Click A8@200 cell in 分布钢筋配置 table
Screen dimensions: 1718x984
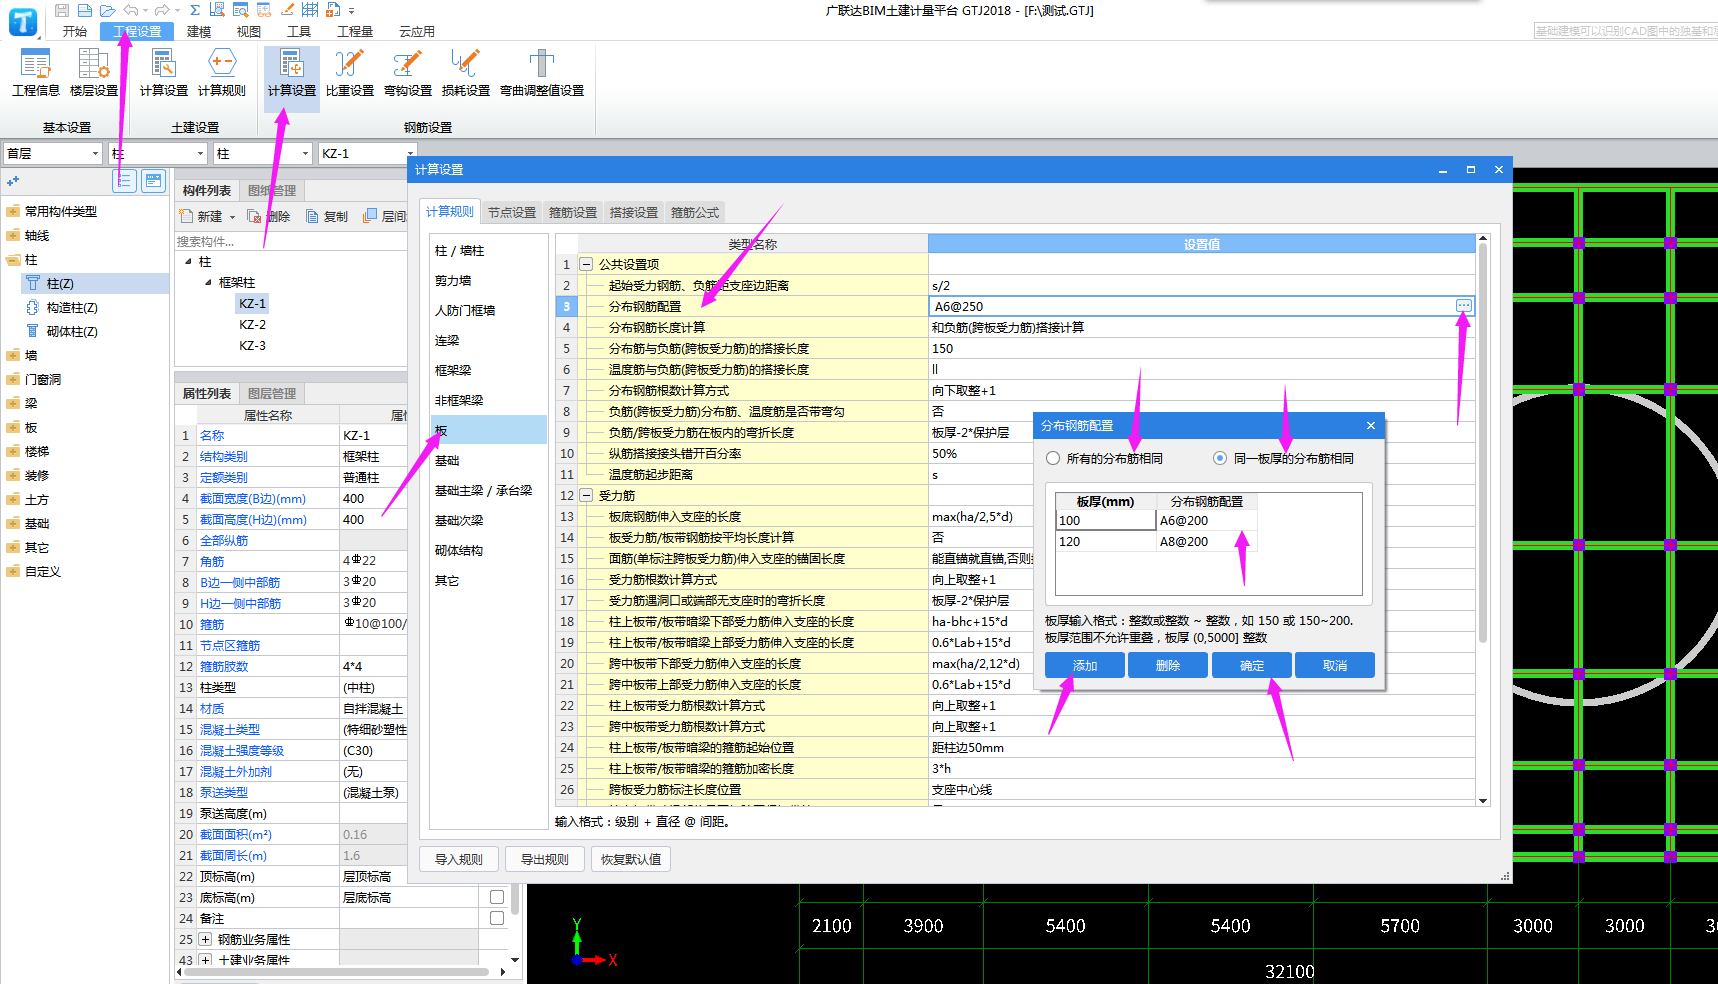pos(1206,541)
